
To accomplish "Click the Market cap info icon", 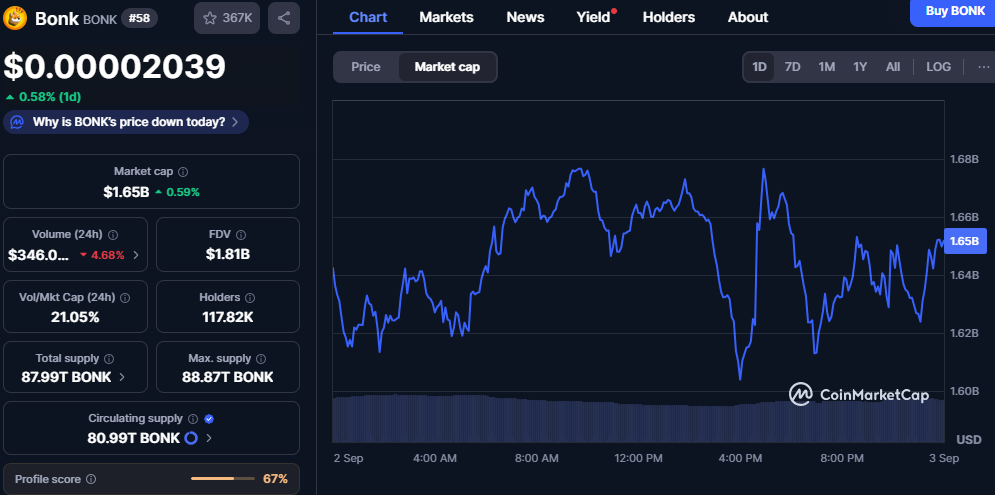I will click(x=183, y=172).
